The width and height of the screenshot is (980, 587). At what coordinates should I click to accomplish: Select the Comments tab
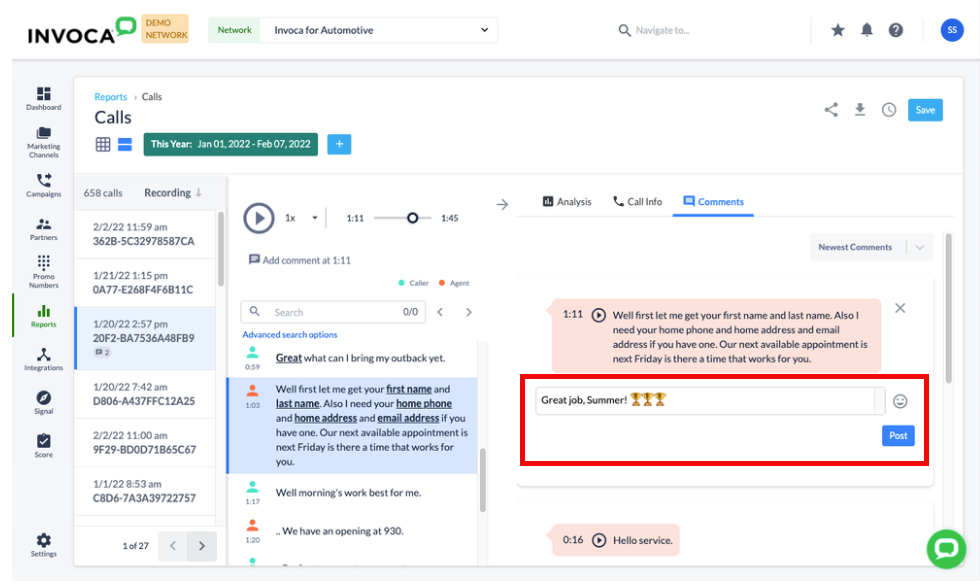713,201
